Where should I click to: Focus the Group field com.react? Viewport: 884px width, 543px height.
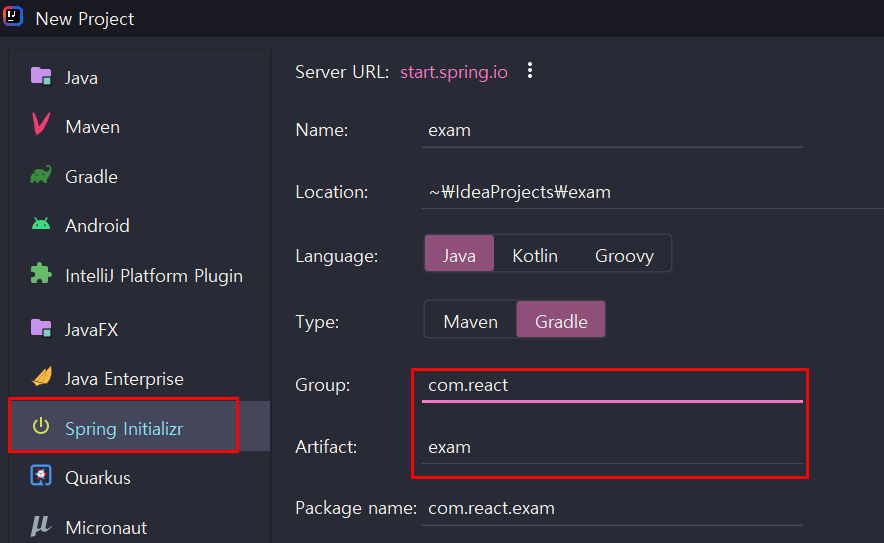click(x=612, y=386)
